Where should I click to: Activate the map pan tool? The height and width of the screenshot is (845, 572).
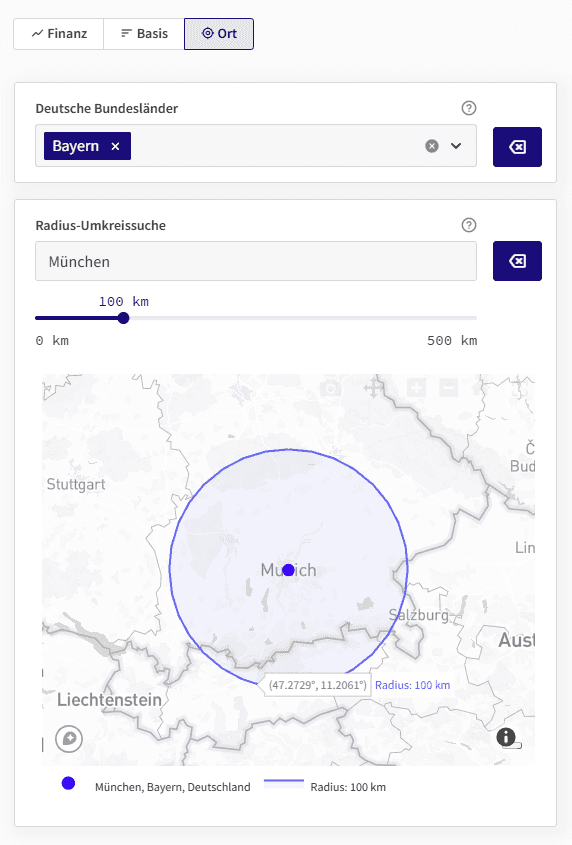pos(373,387)
